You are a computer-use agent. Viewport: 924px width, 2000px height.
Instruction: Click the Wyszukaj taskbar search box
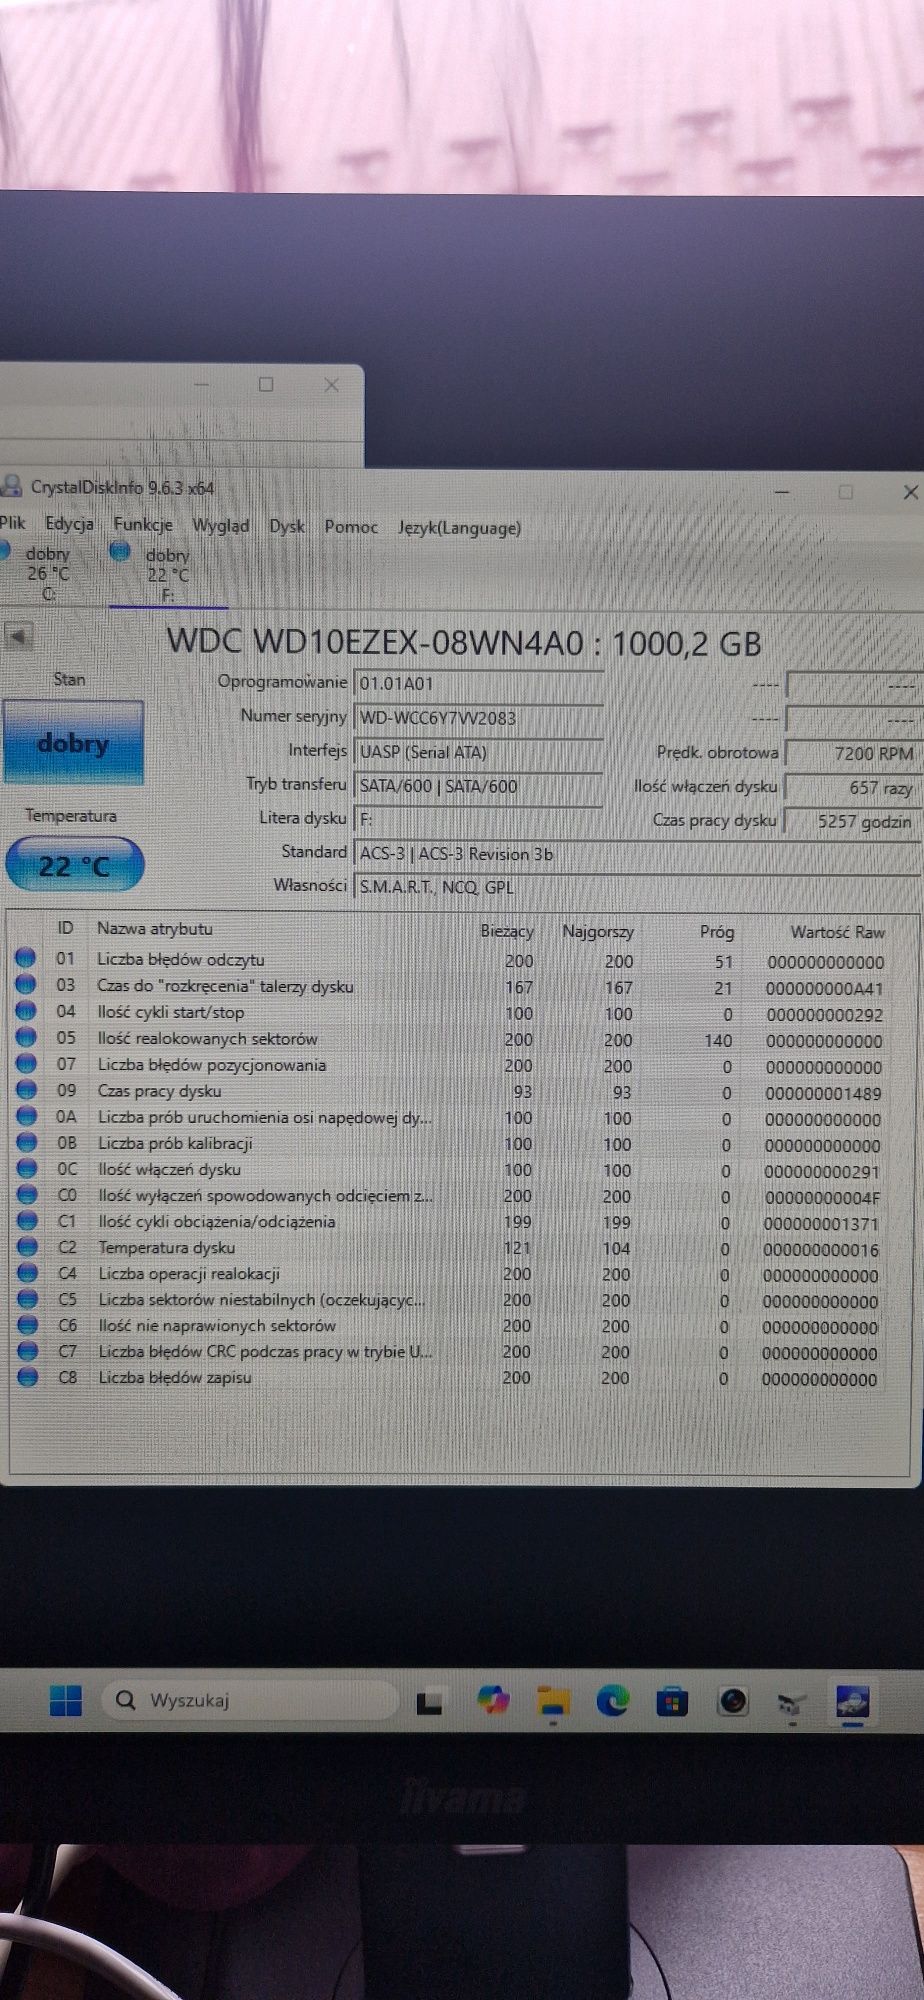tap(250, 1700)
